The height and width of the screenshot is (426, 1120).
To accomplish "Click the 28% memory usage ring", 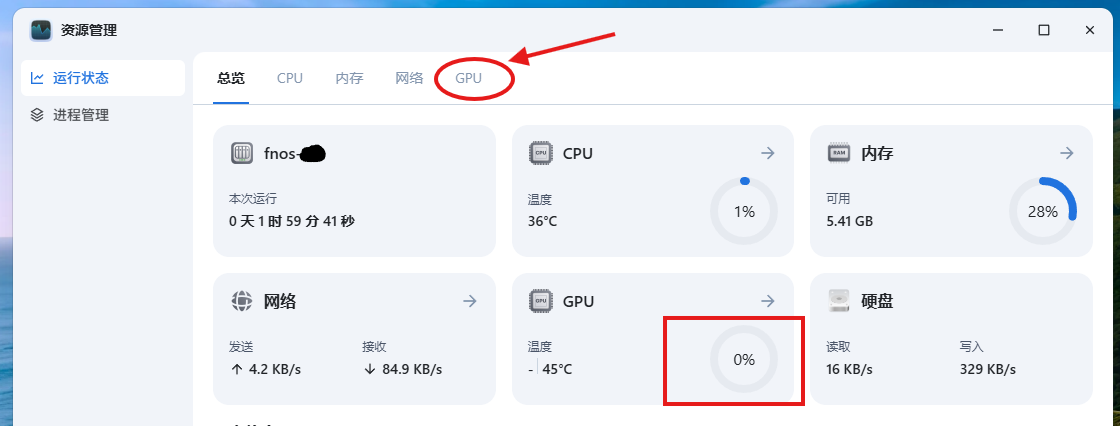I will pyautogui.click(x=1043, y=212).
